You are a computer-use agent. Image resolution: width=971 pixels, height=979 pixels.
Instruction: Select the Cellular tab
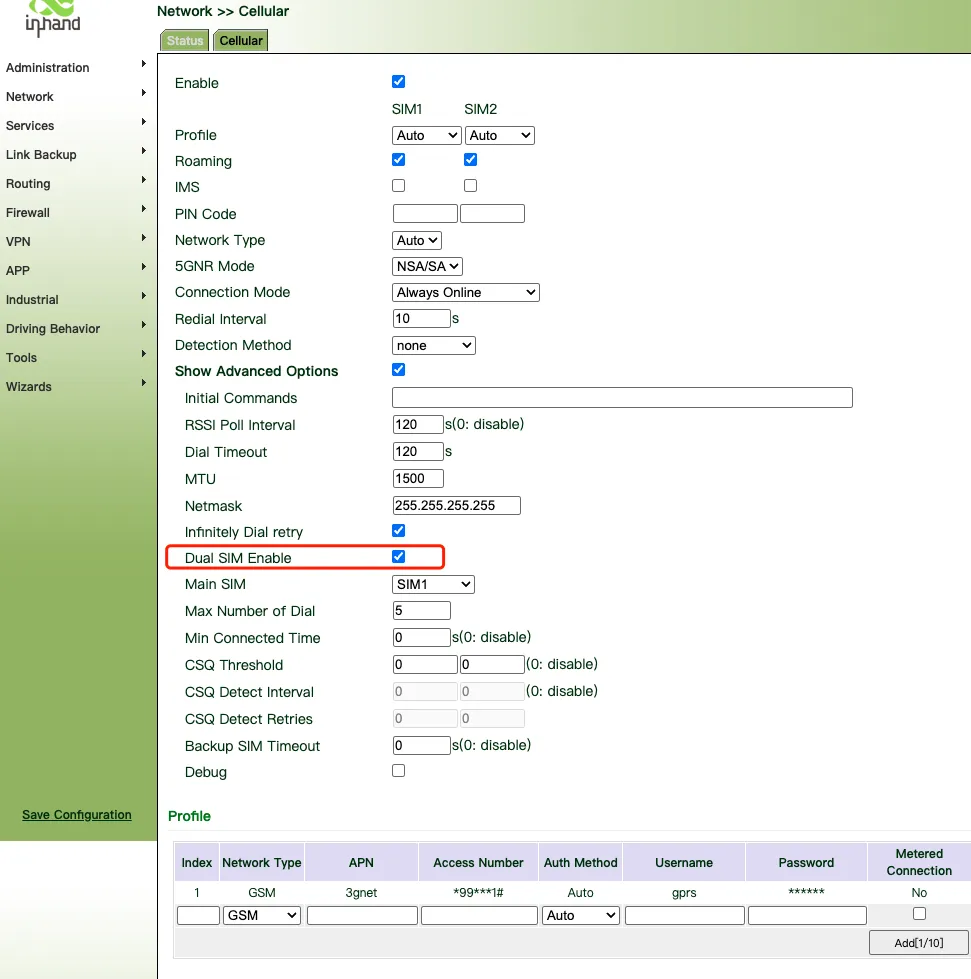240,41
